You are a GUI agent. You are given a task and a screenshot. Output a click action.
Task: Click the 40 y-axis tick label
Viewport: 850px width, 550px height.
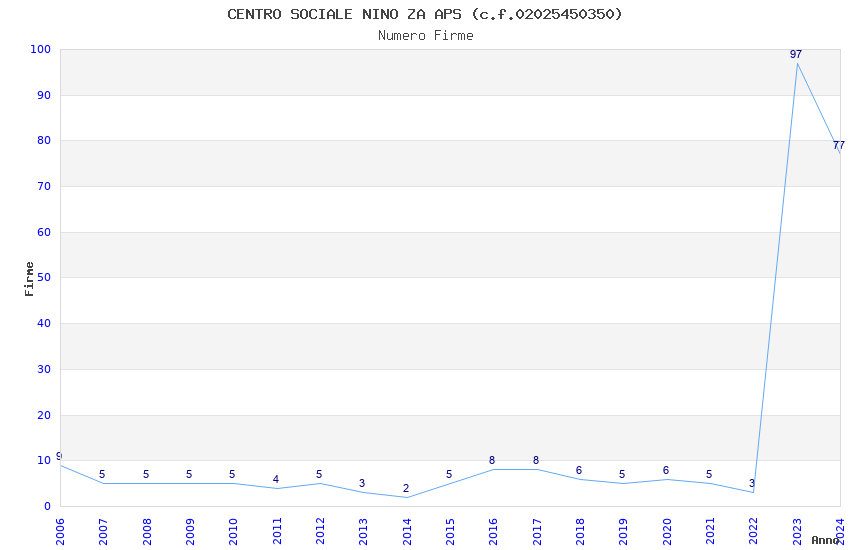click(x=44, y=323)
